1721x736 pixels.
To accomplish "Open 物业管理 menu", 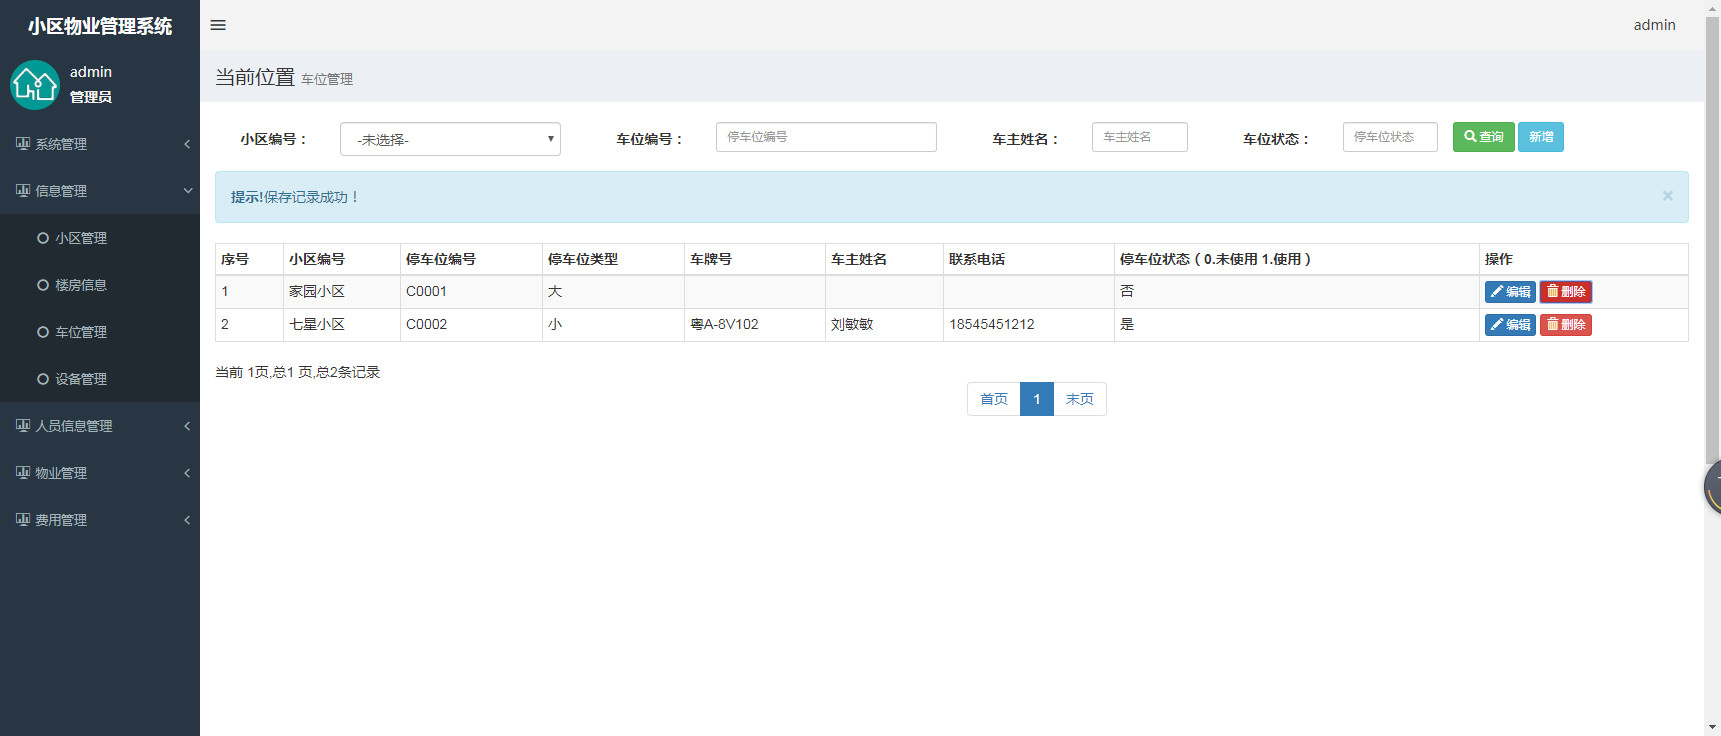I will click(x=100, y=473).
